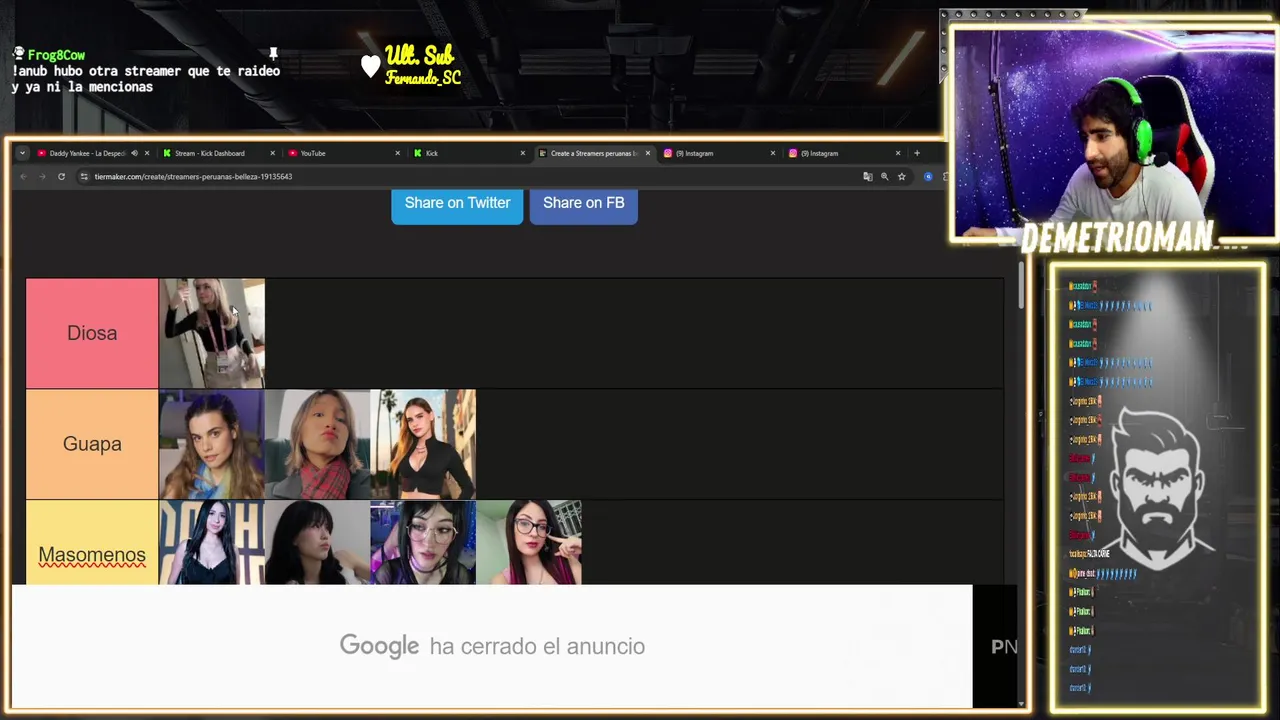
Task: View site information icon in address bar
Action: pyautogui.click(x=84, y=177)
